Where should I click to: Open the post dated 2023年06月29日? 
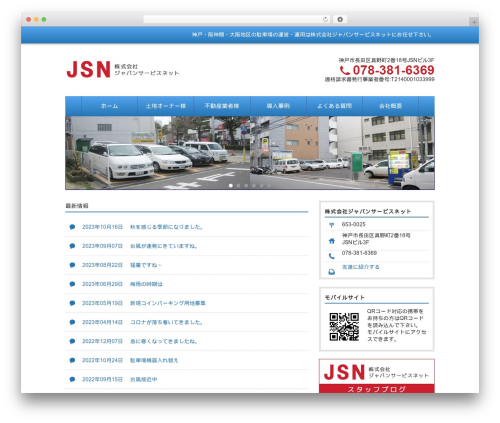(x=146, y=284)
